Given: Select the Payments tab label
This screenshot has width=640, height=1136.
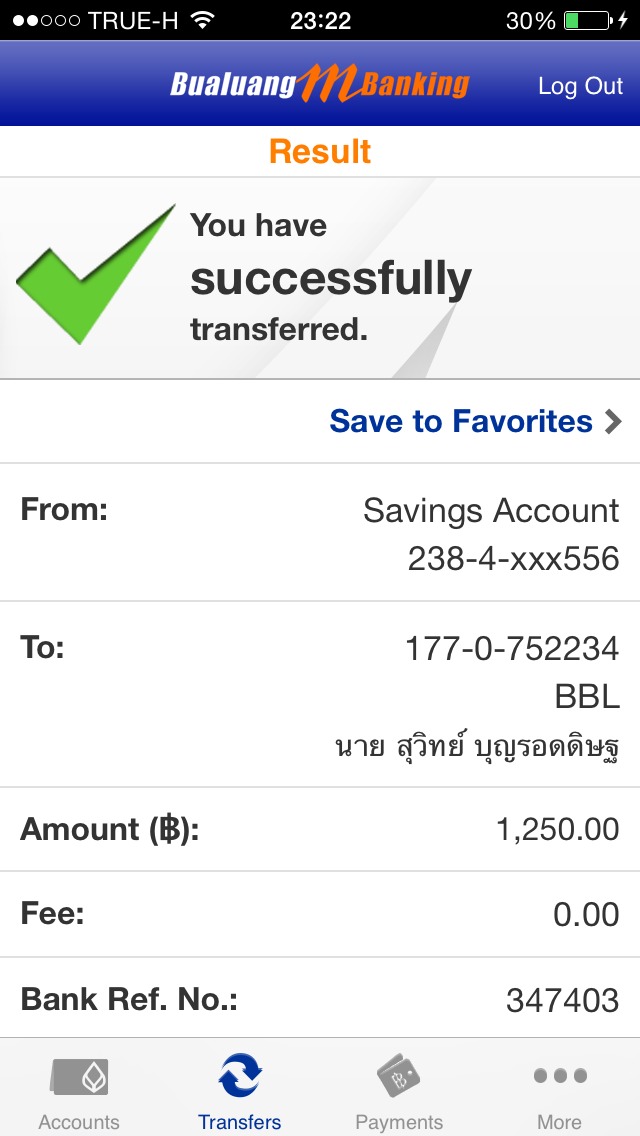Looking at the screenshot, I should point(399,1121).
